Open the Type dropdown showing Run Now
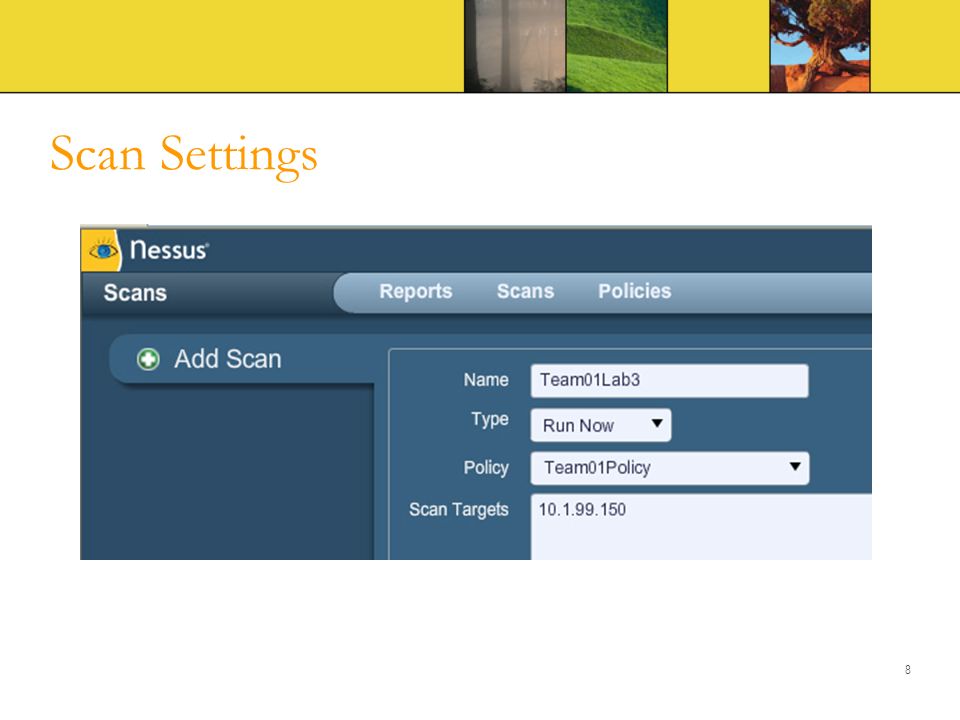The height and width of the screenshot is (720, 960). tap(601, 426)
